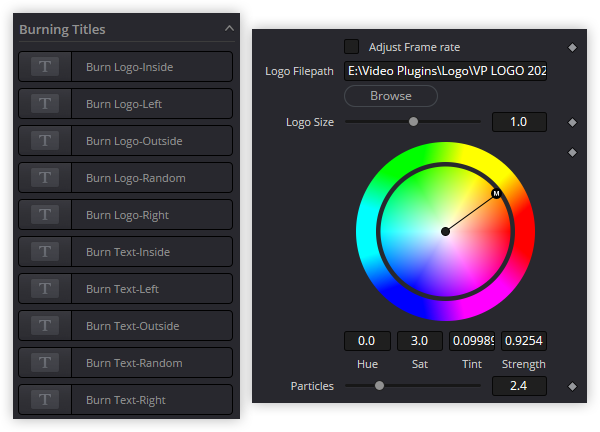Toggle keyframe diamond beside the color wheel

572,153
